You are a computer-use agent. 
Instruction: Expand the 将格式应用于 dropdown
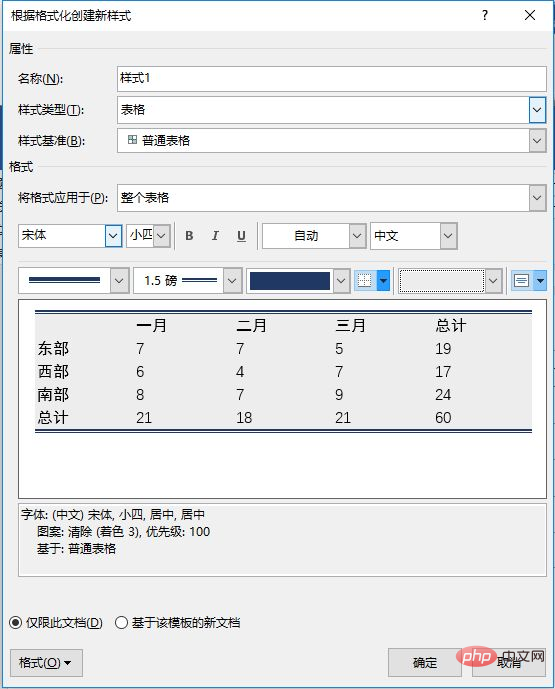[x=537, y=198]
